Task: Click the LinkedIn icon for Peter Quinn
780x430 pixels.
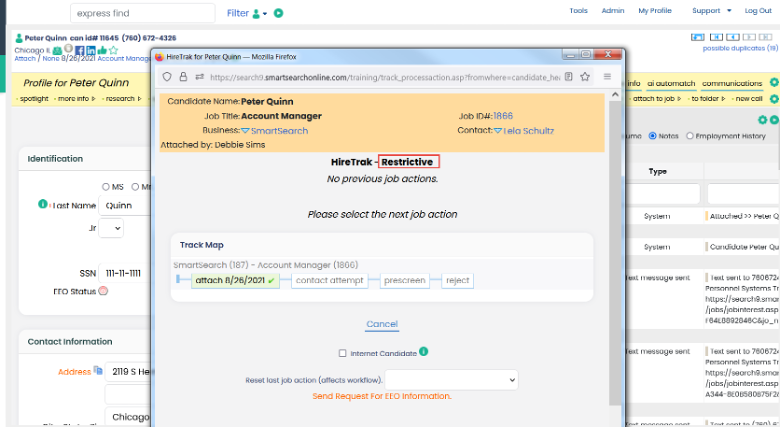Action: (90, 50)
